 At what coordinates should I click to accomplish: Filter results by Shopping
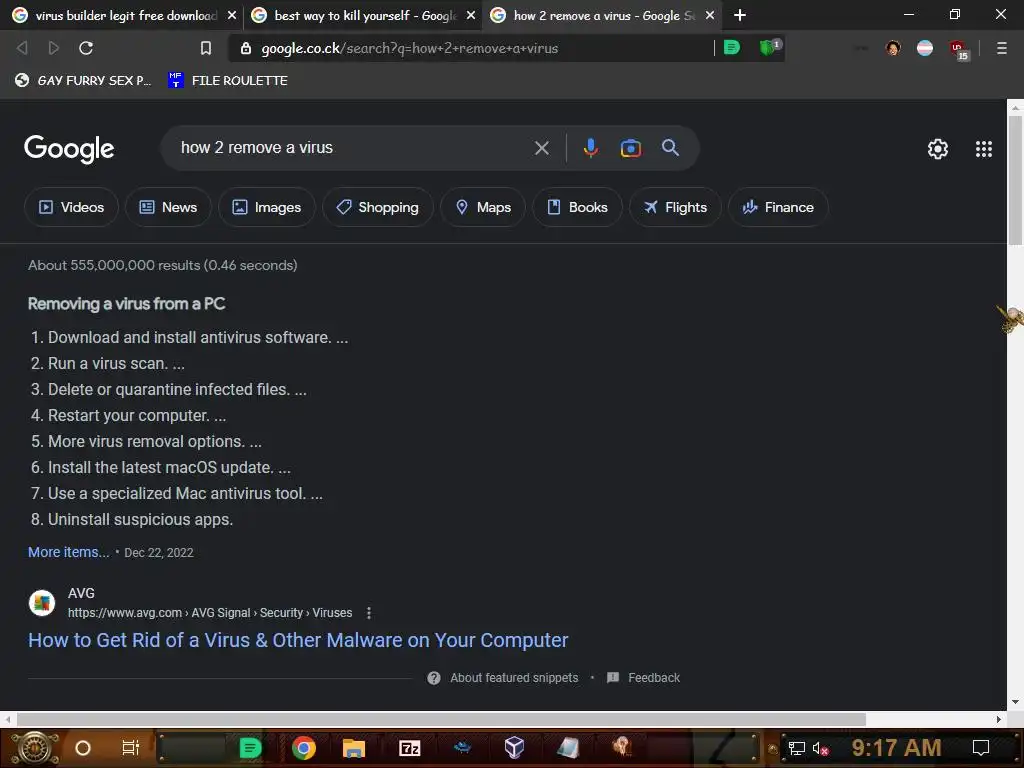377,207
